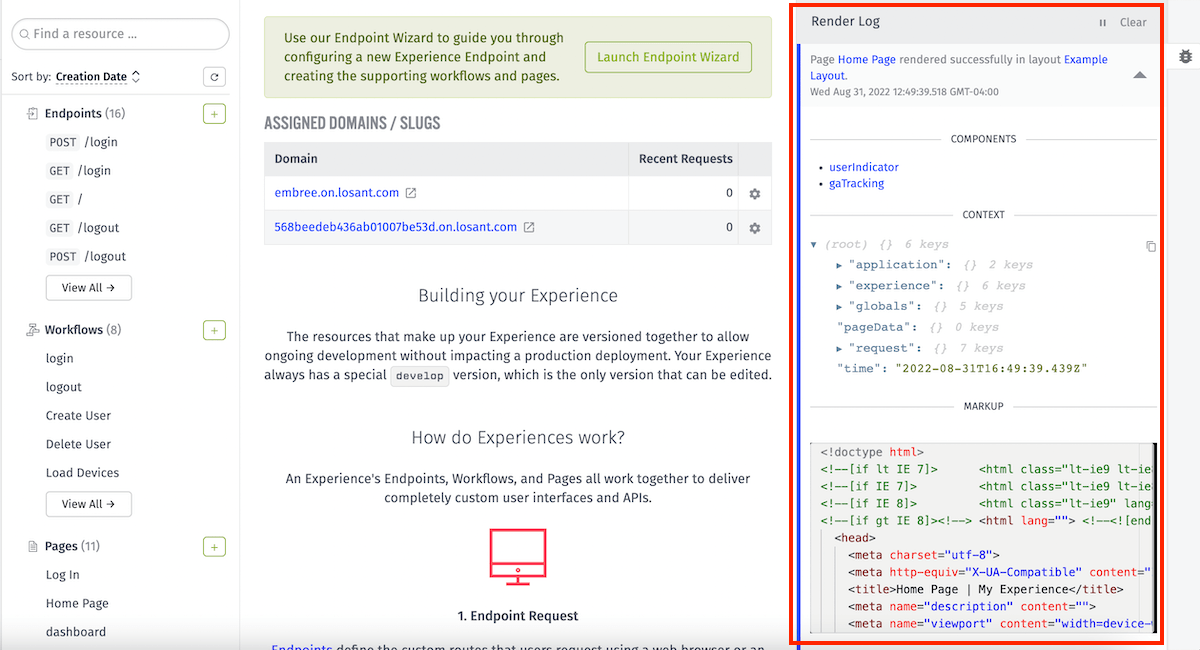
Task: Open settings gear for 568beedeb436ab01007be53d domain
Action: 755,228
